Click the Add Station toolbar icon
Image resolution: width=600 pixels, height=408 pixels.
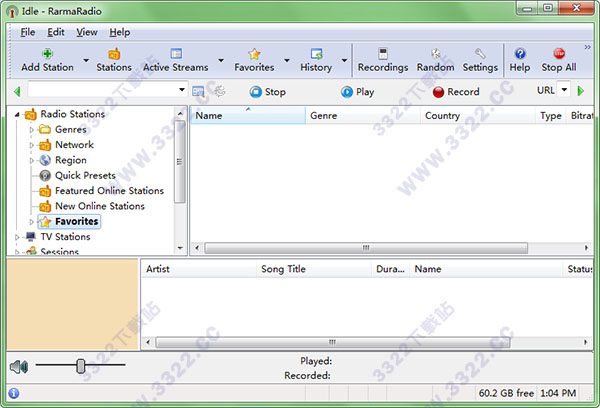pos(47,54)
